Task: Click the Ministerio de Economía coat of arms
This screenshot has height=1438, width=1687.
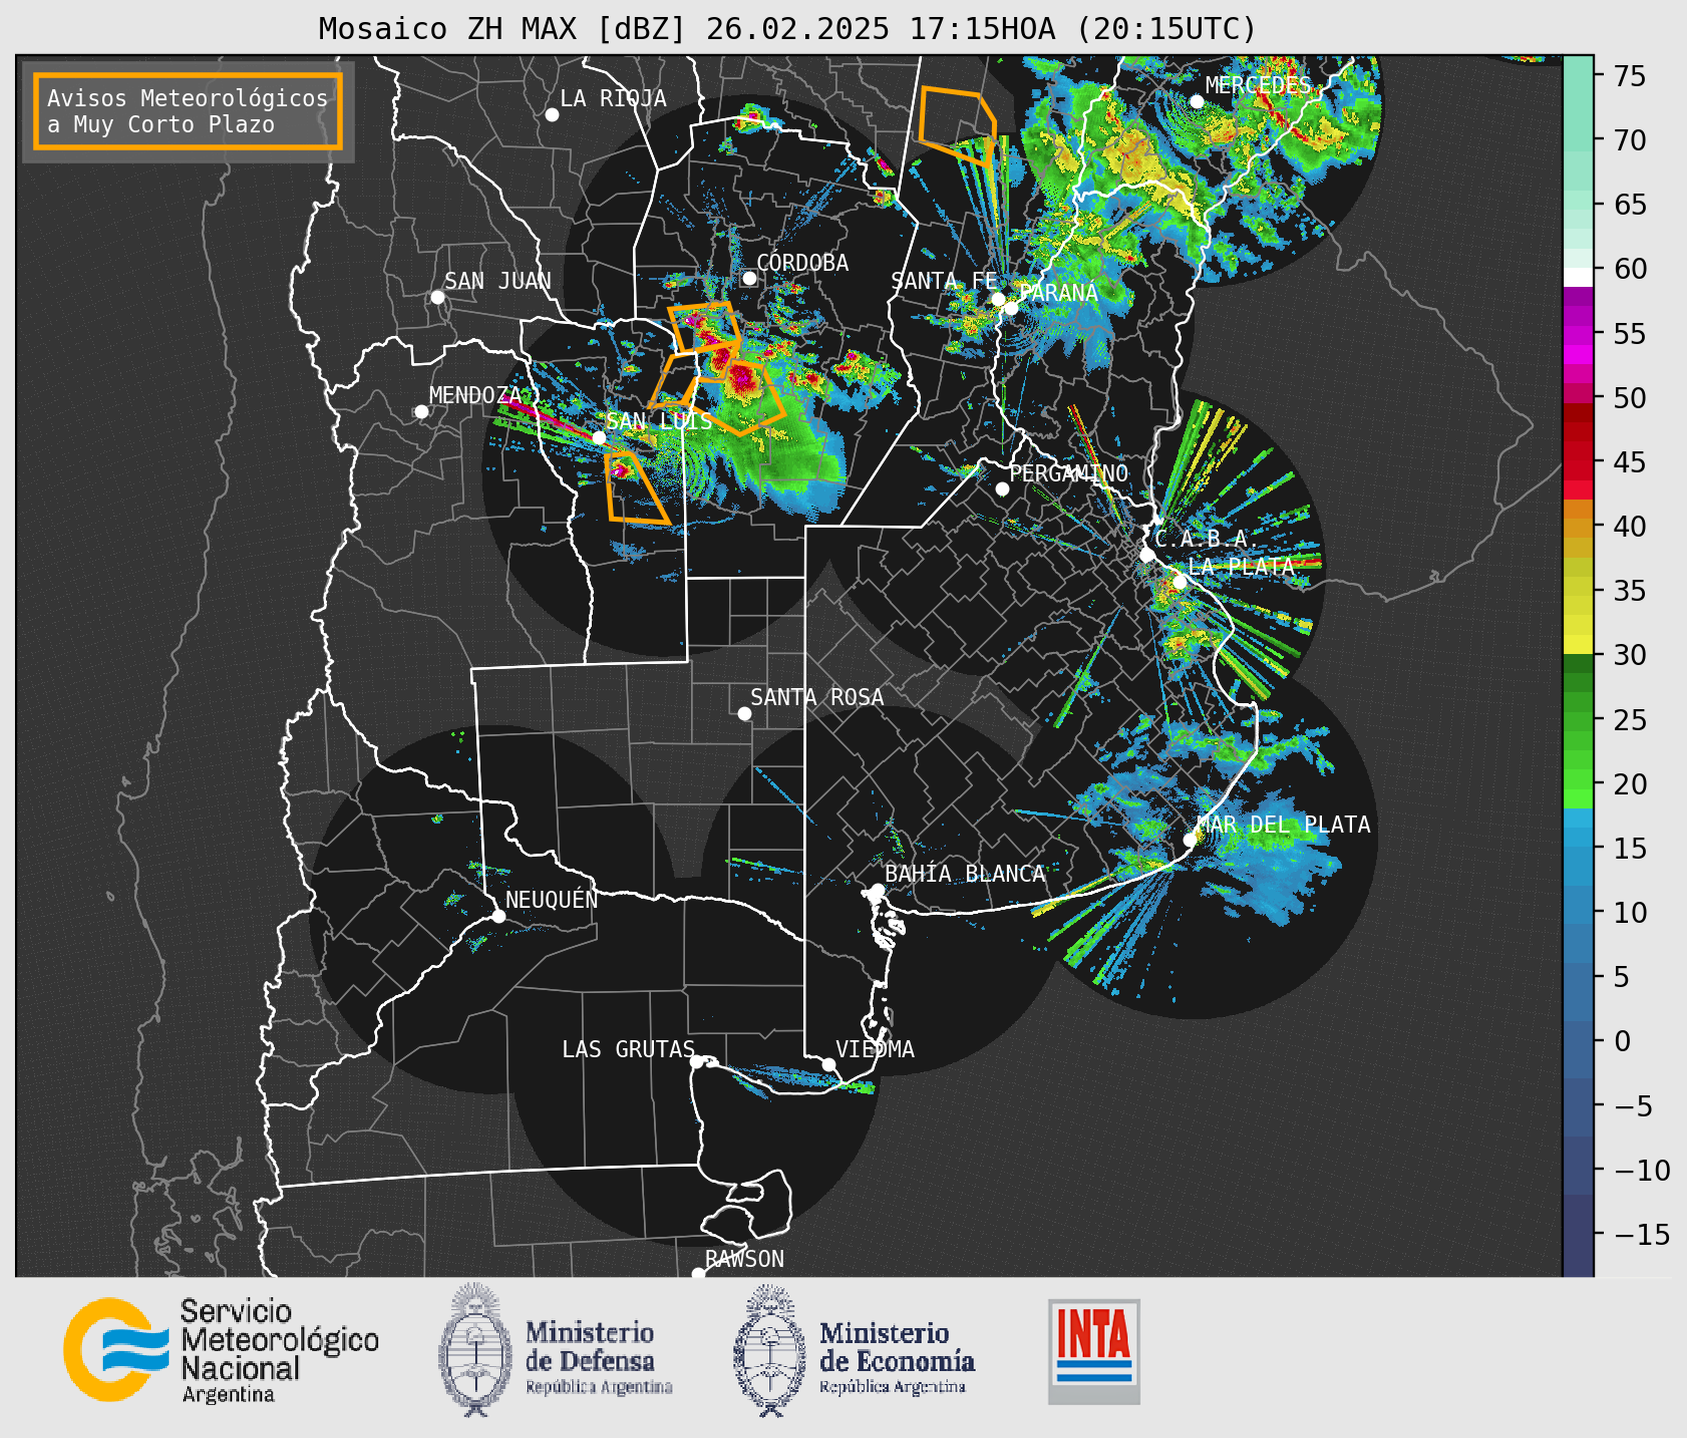Action: pos(769,1349)
